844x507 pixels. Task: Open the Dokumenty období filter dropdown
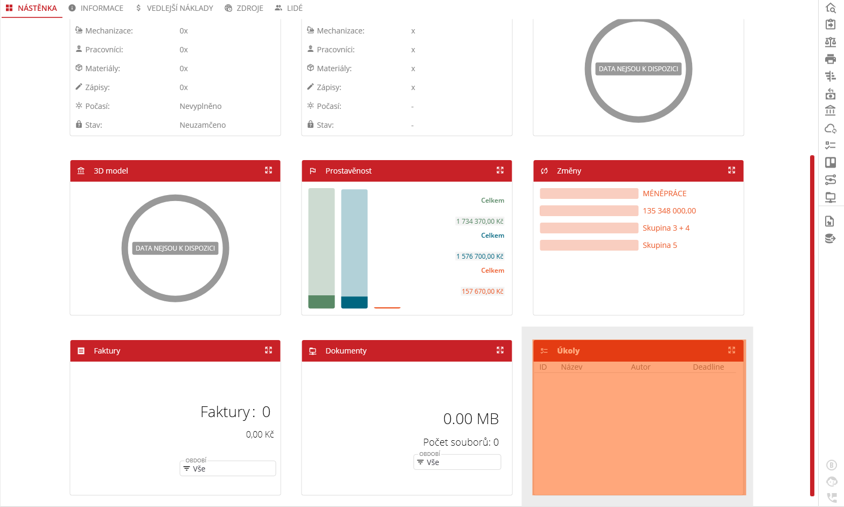(457, 462)
